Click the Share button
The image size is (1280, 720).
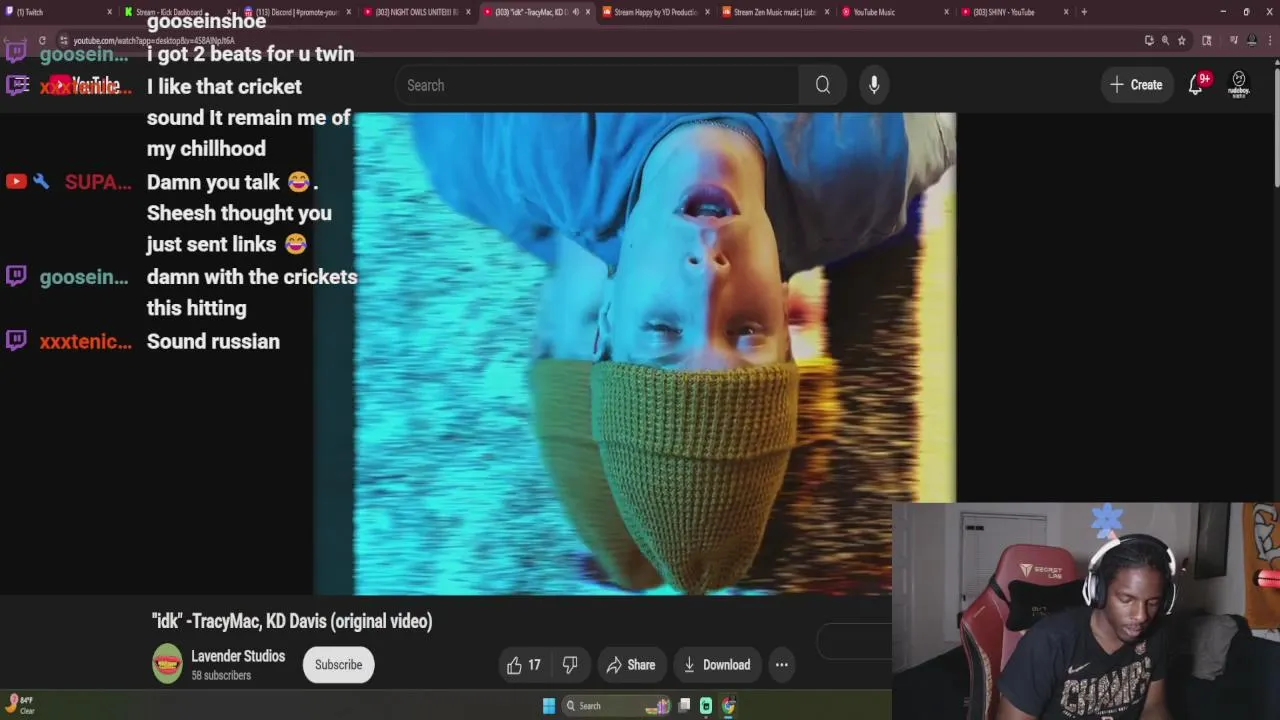click(x=631, y=665)
